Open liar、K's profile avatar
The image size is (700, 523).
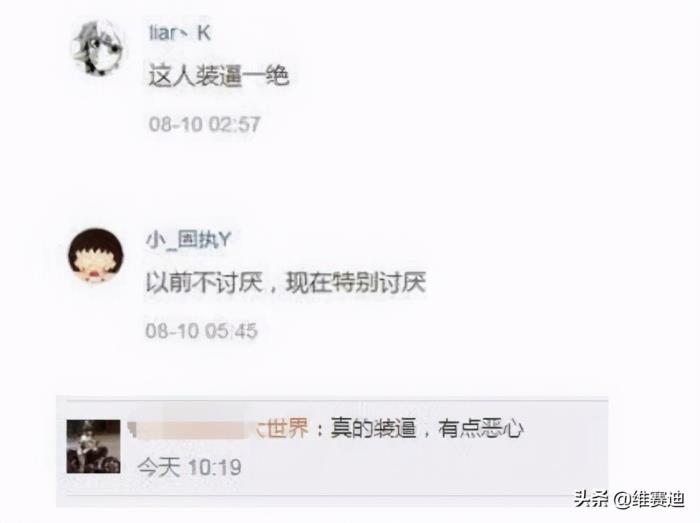tap(98, 48)
